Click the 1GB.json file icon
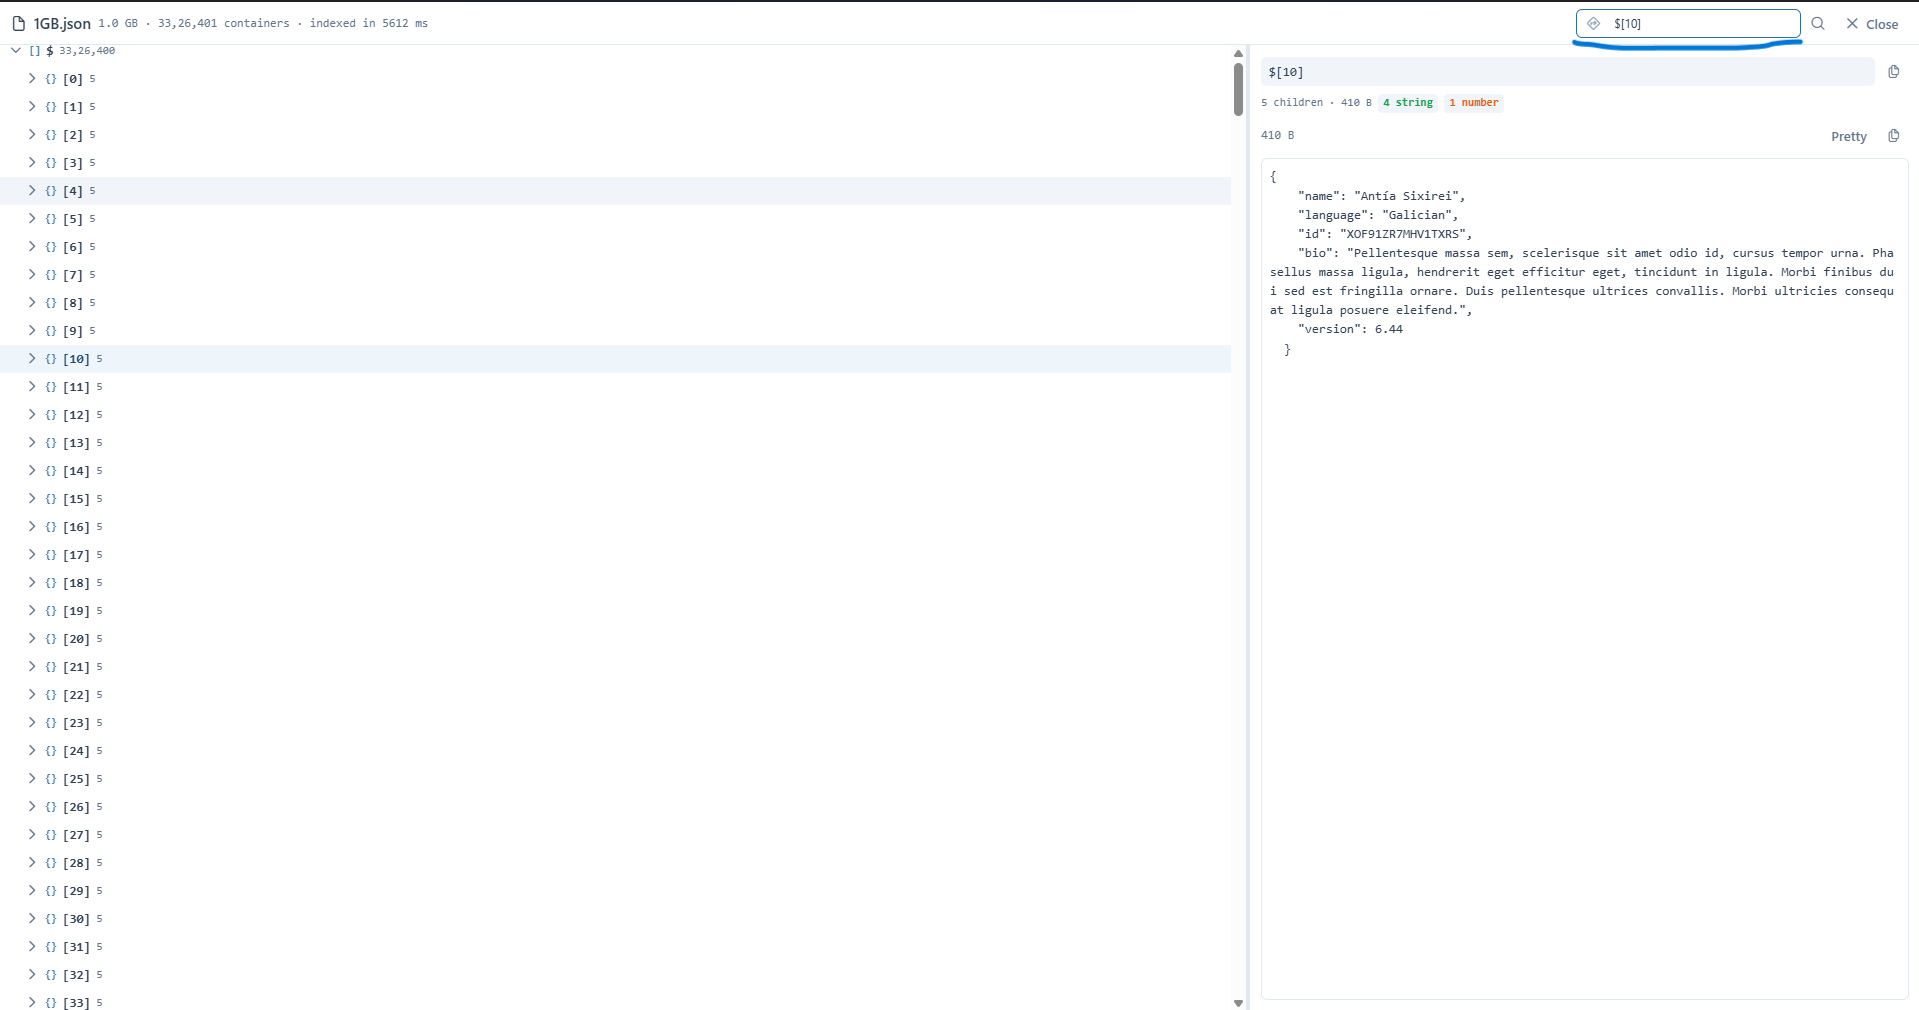This screenshot has width=1919, height=1010. (18, 23)
